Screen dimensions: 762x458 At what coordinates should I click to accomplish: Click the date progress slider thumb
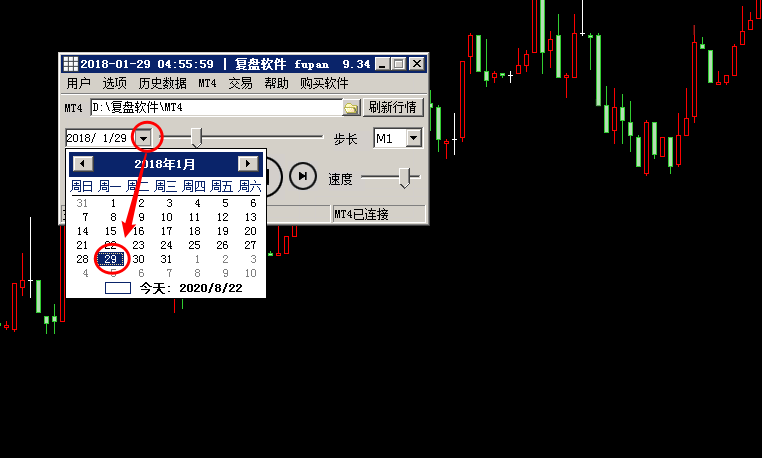[197, 137]
